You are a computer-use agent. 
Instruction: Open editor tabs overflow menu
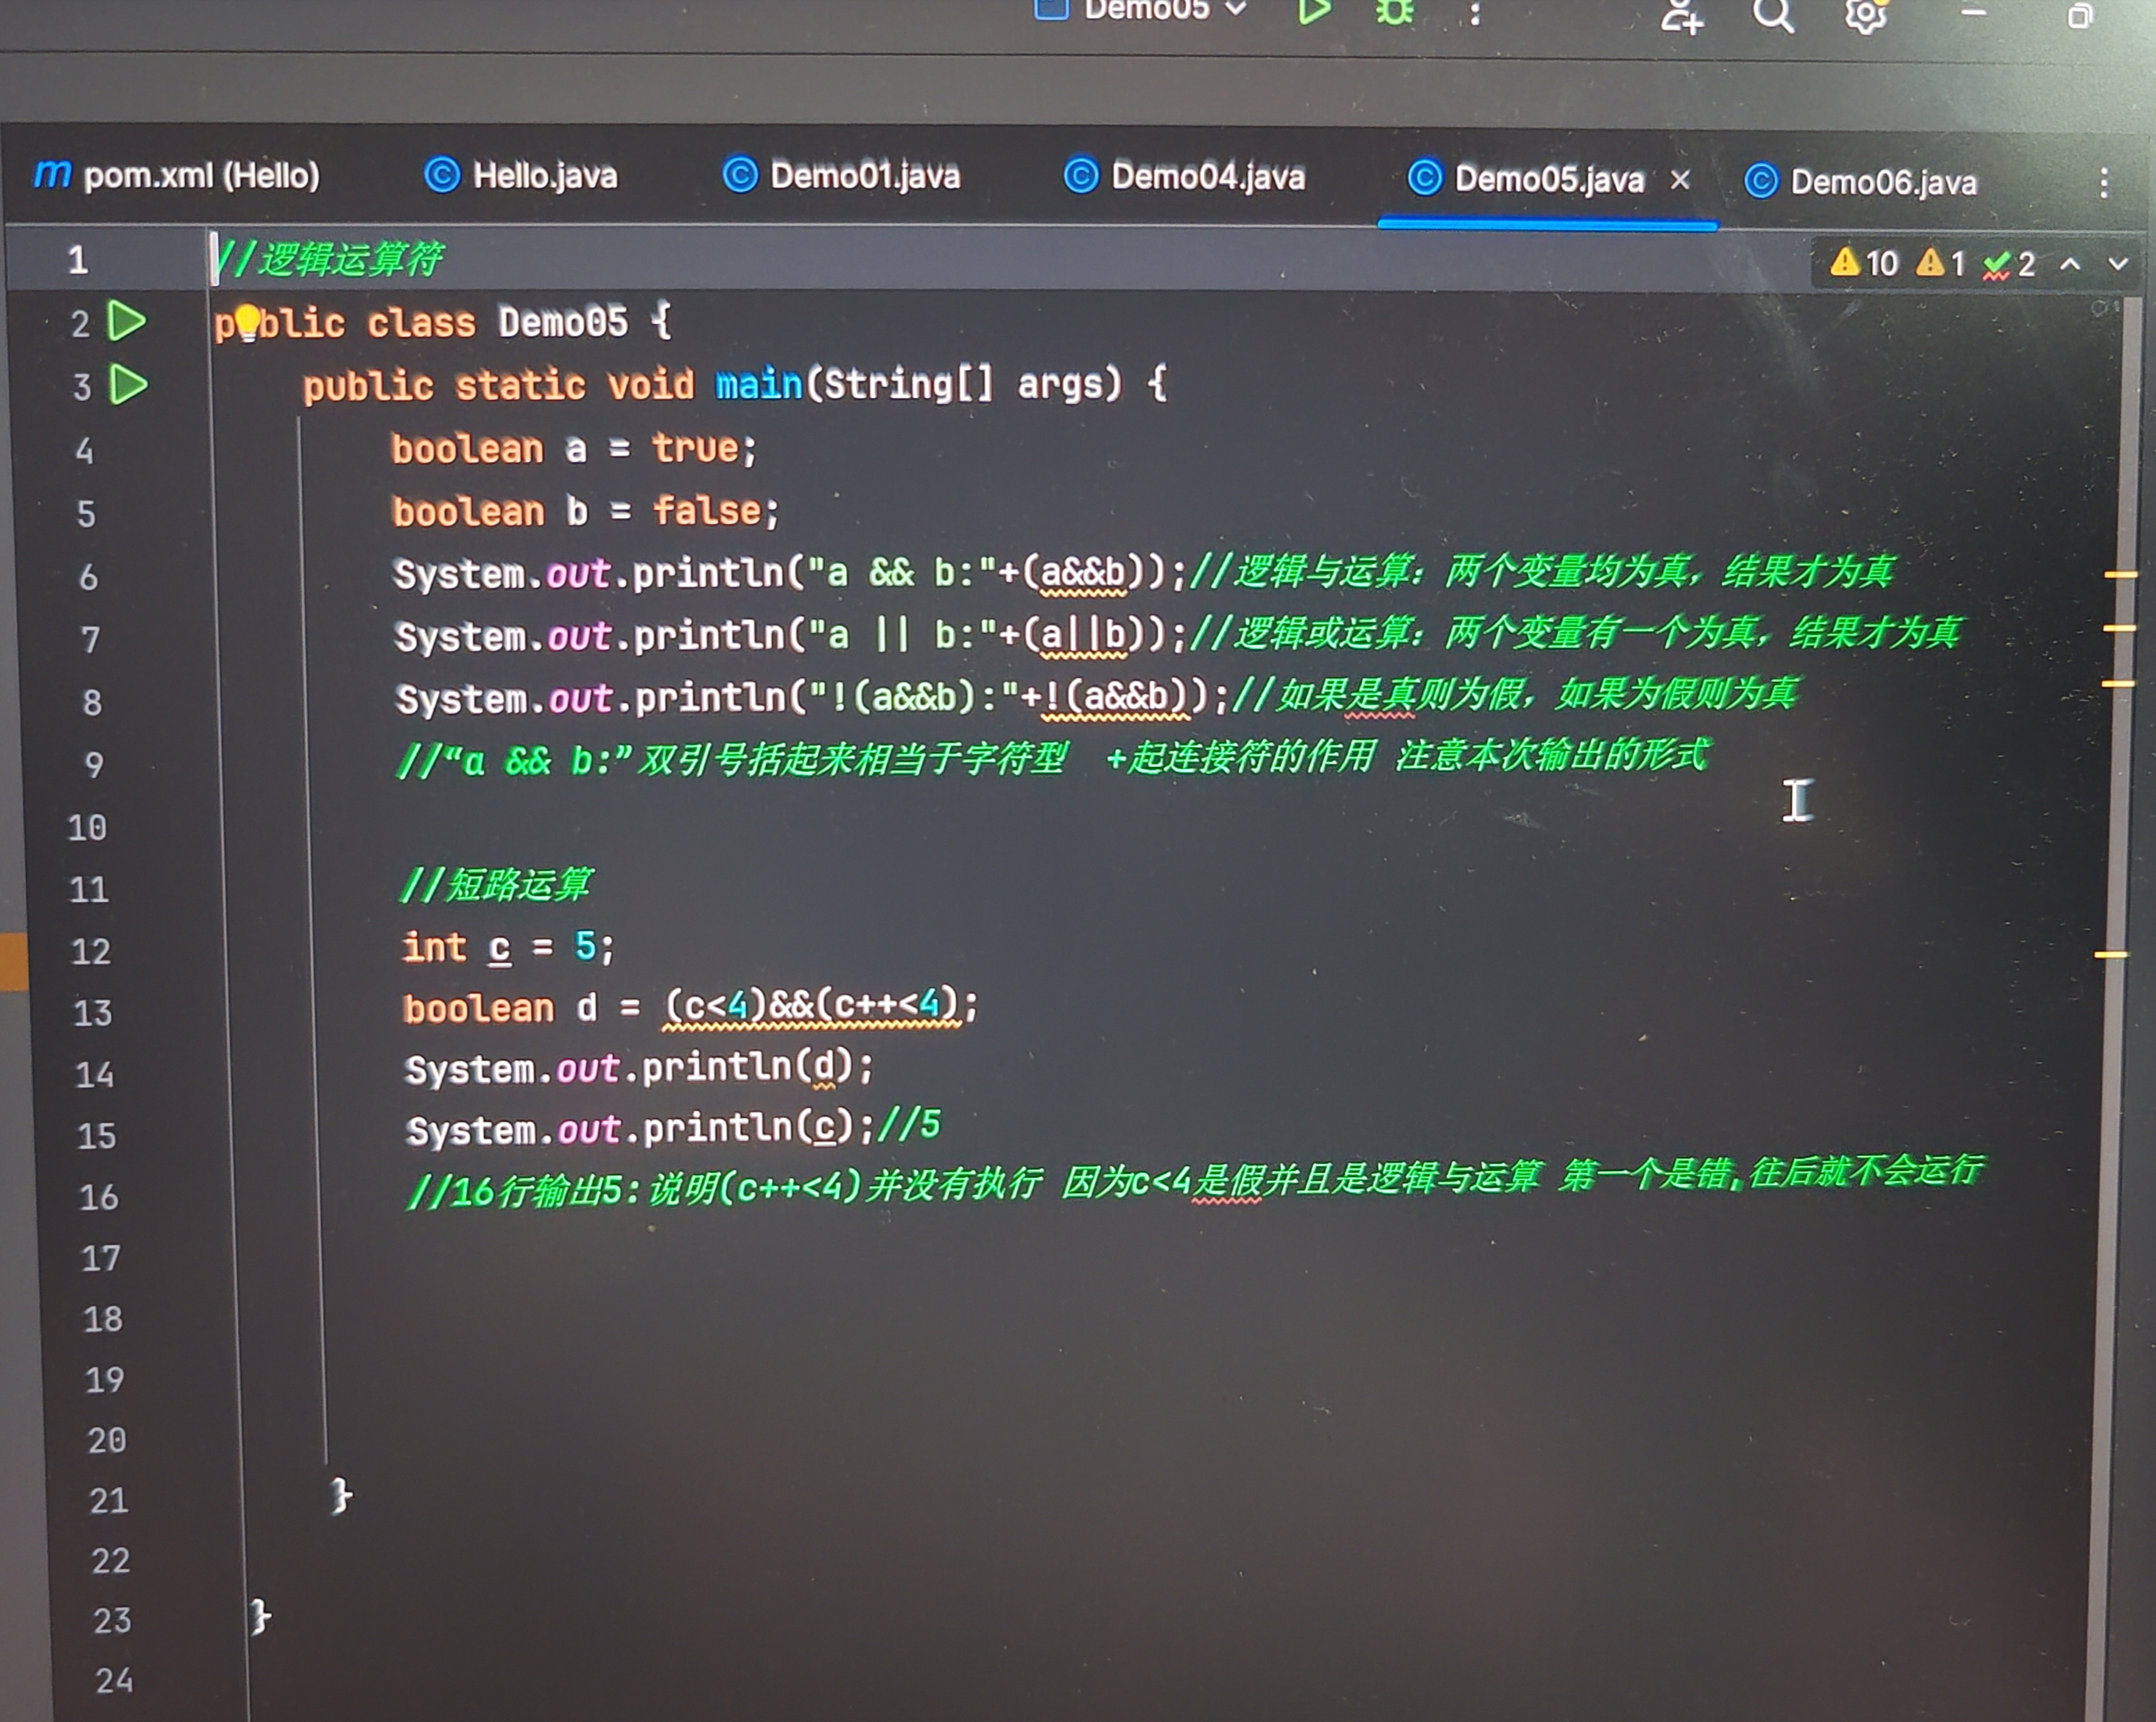tap(2104, 182)
